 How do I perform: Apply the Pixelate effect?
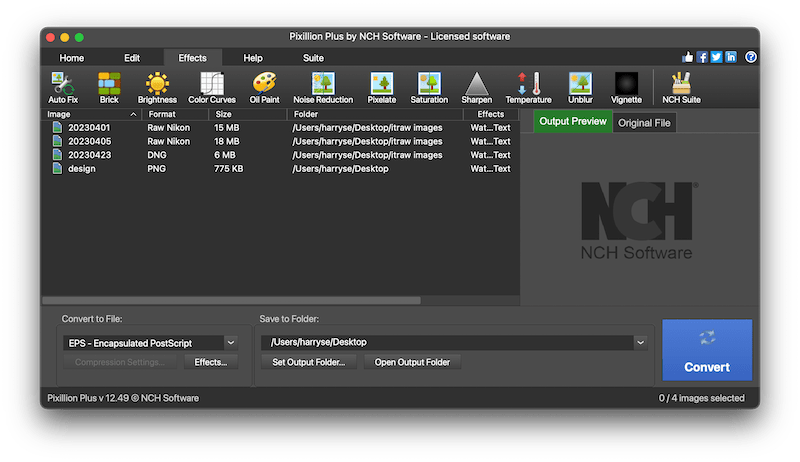point(382,88)
